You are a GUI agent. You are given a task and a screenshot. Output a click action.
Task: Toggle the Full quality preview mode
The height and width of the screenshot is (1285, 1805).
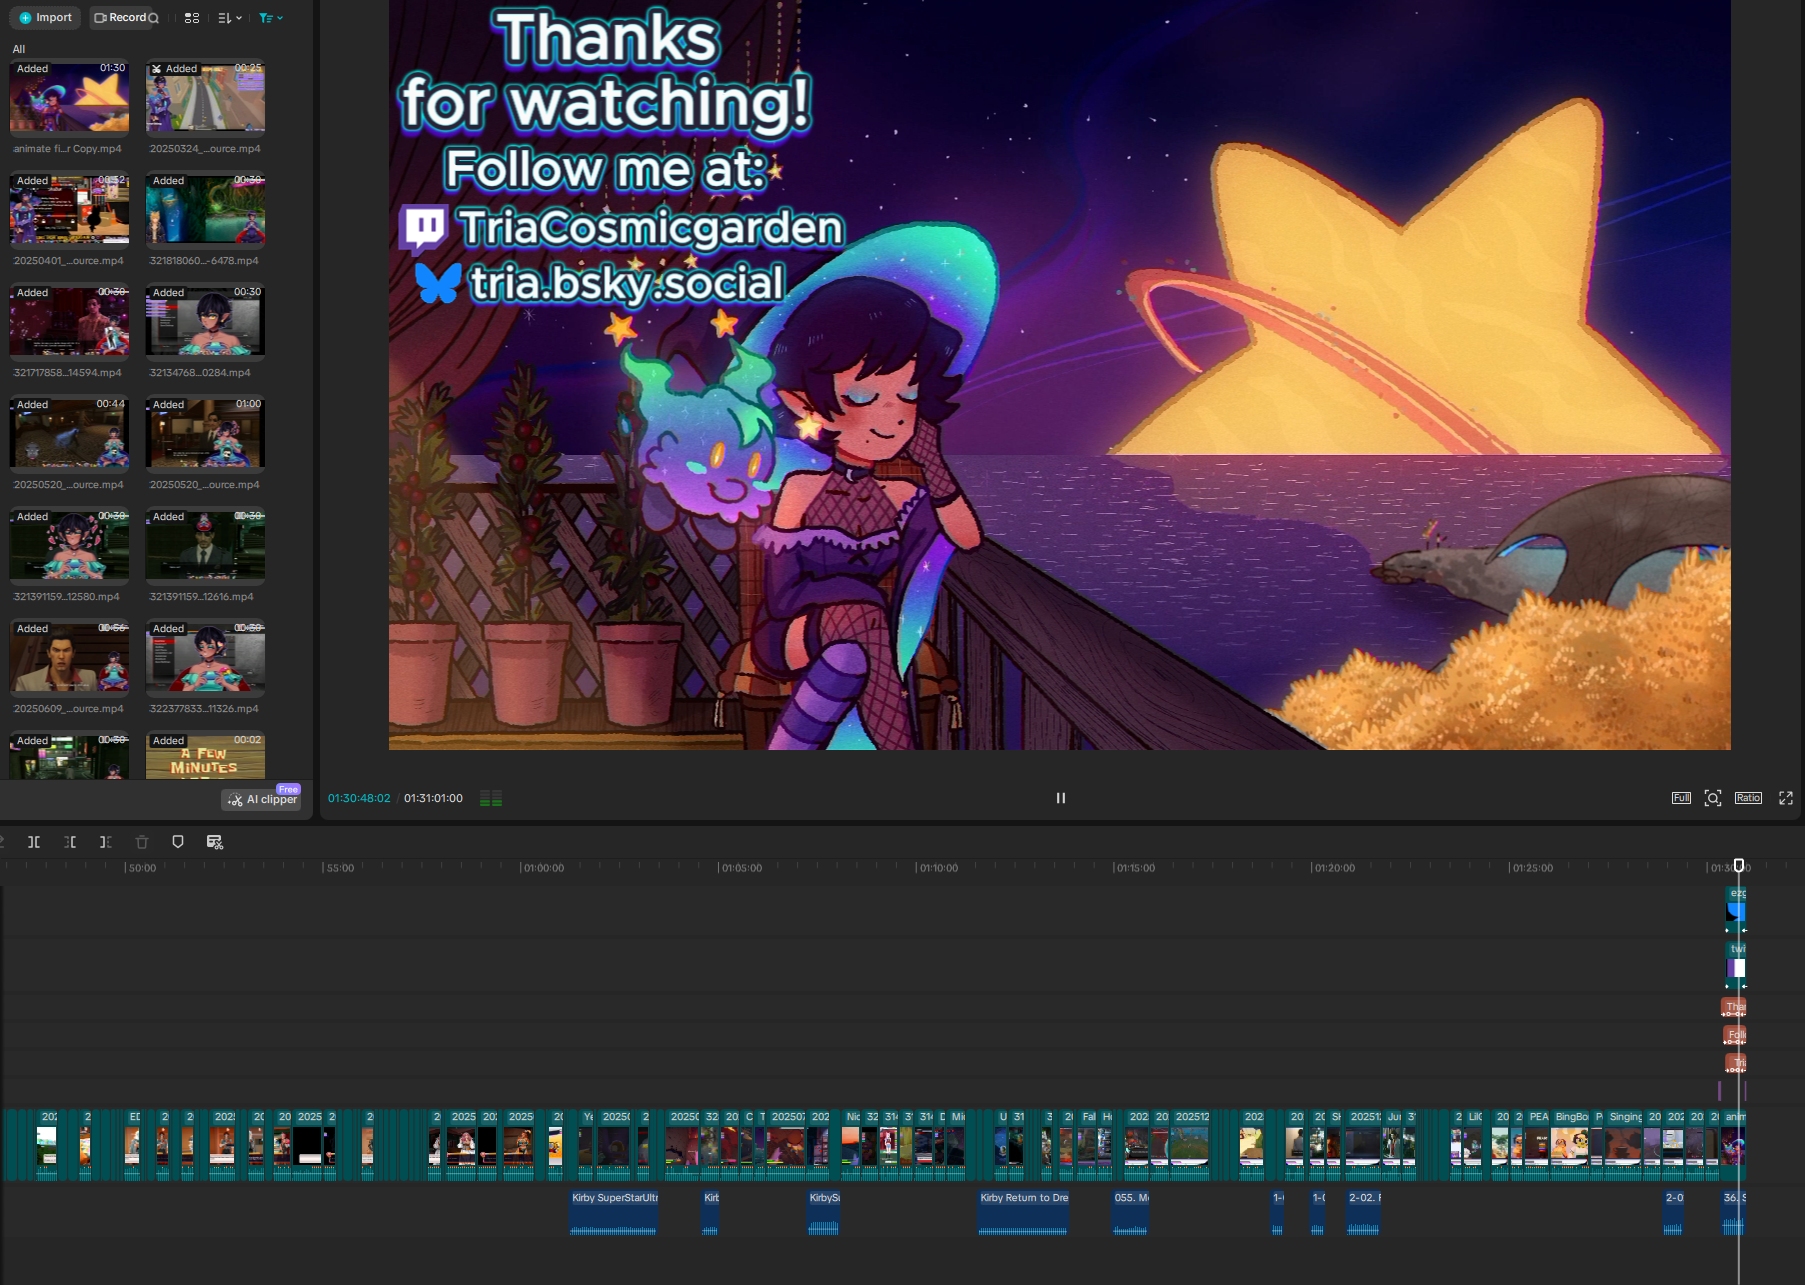1681,798
